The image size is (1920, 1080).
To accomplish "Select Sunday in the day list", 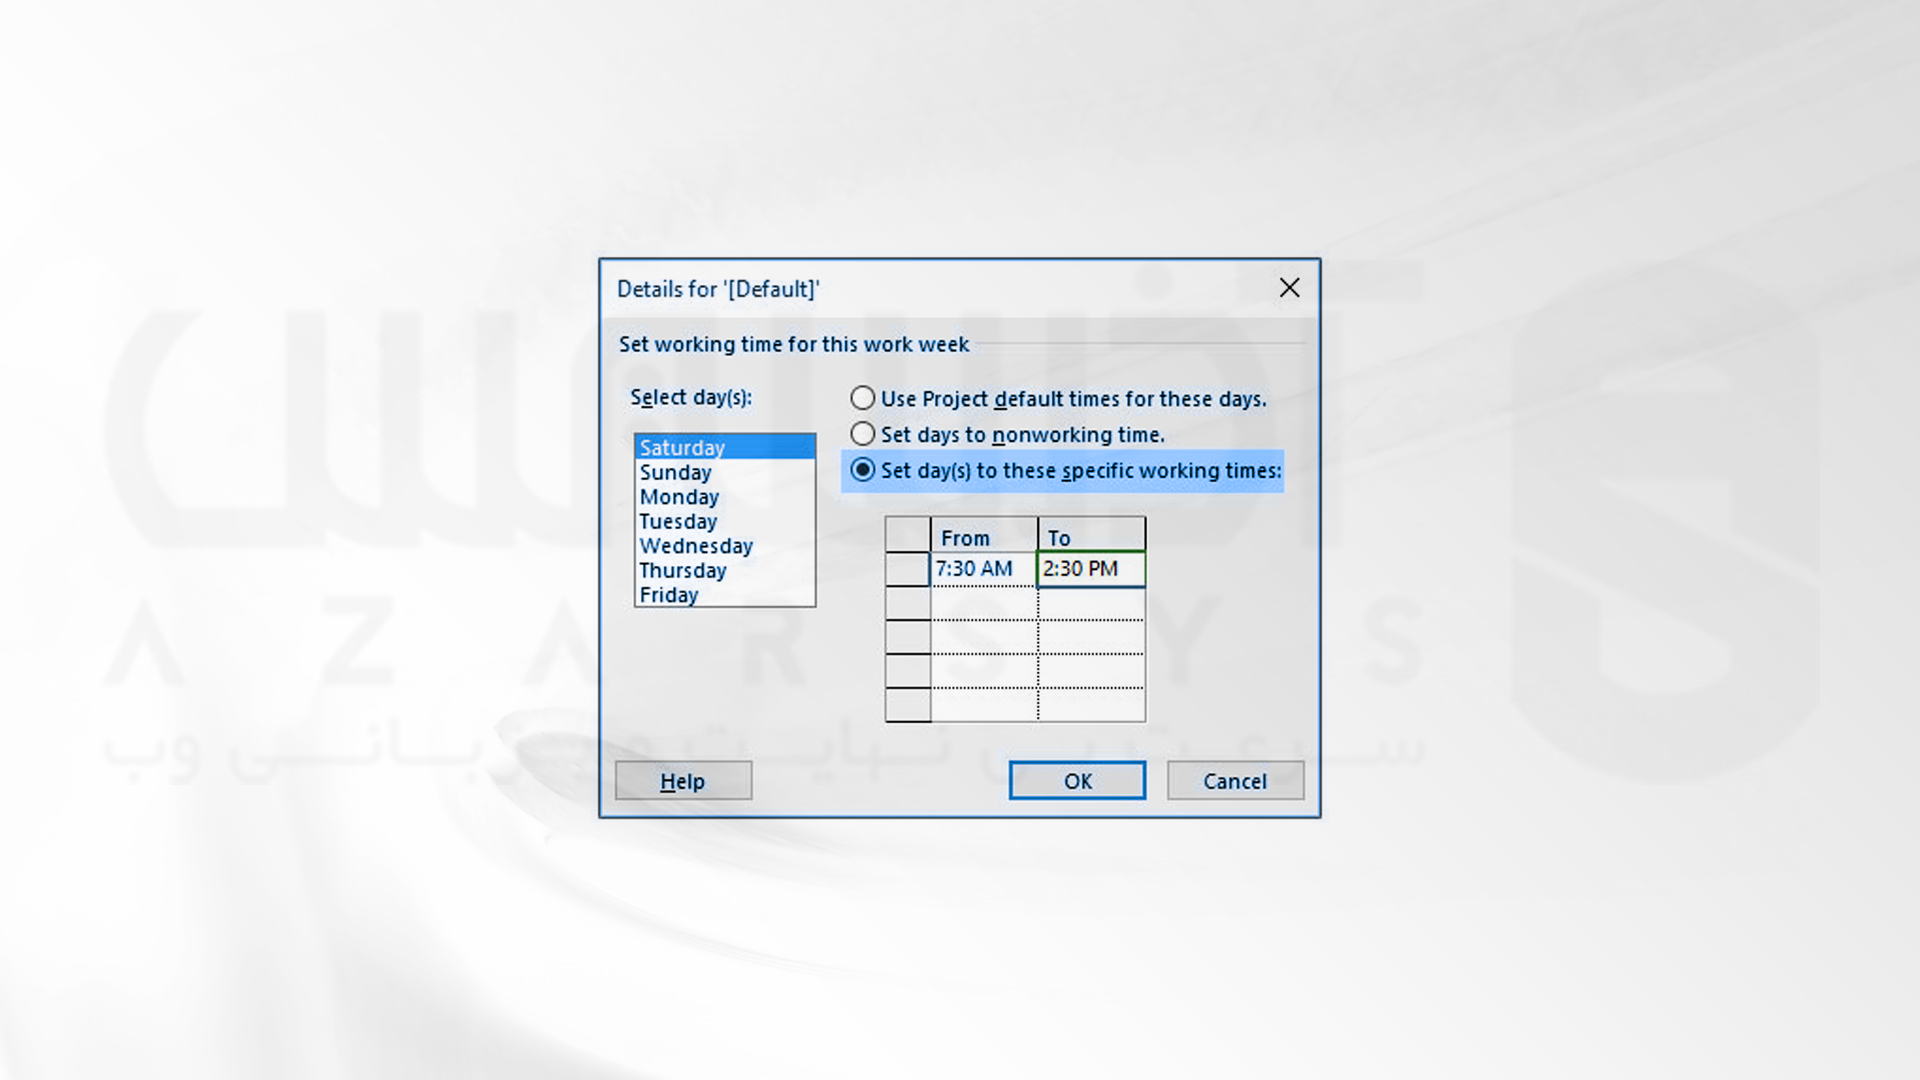I will point(725,472).
